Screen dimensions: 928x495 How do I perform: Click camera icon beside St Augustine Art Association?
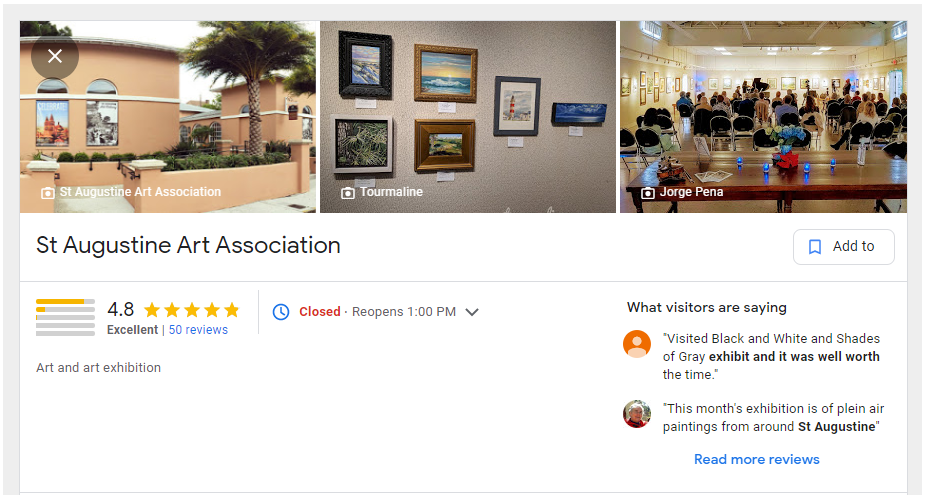[48, 193]
